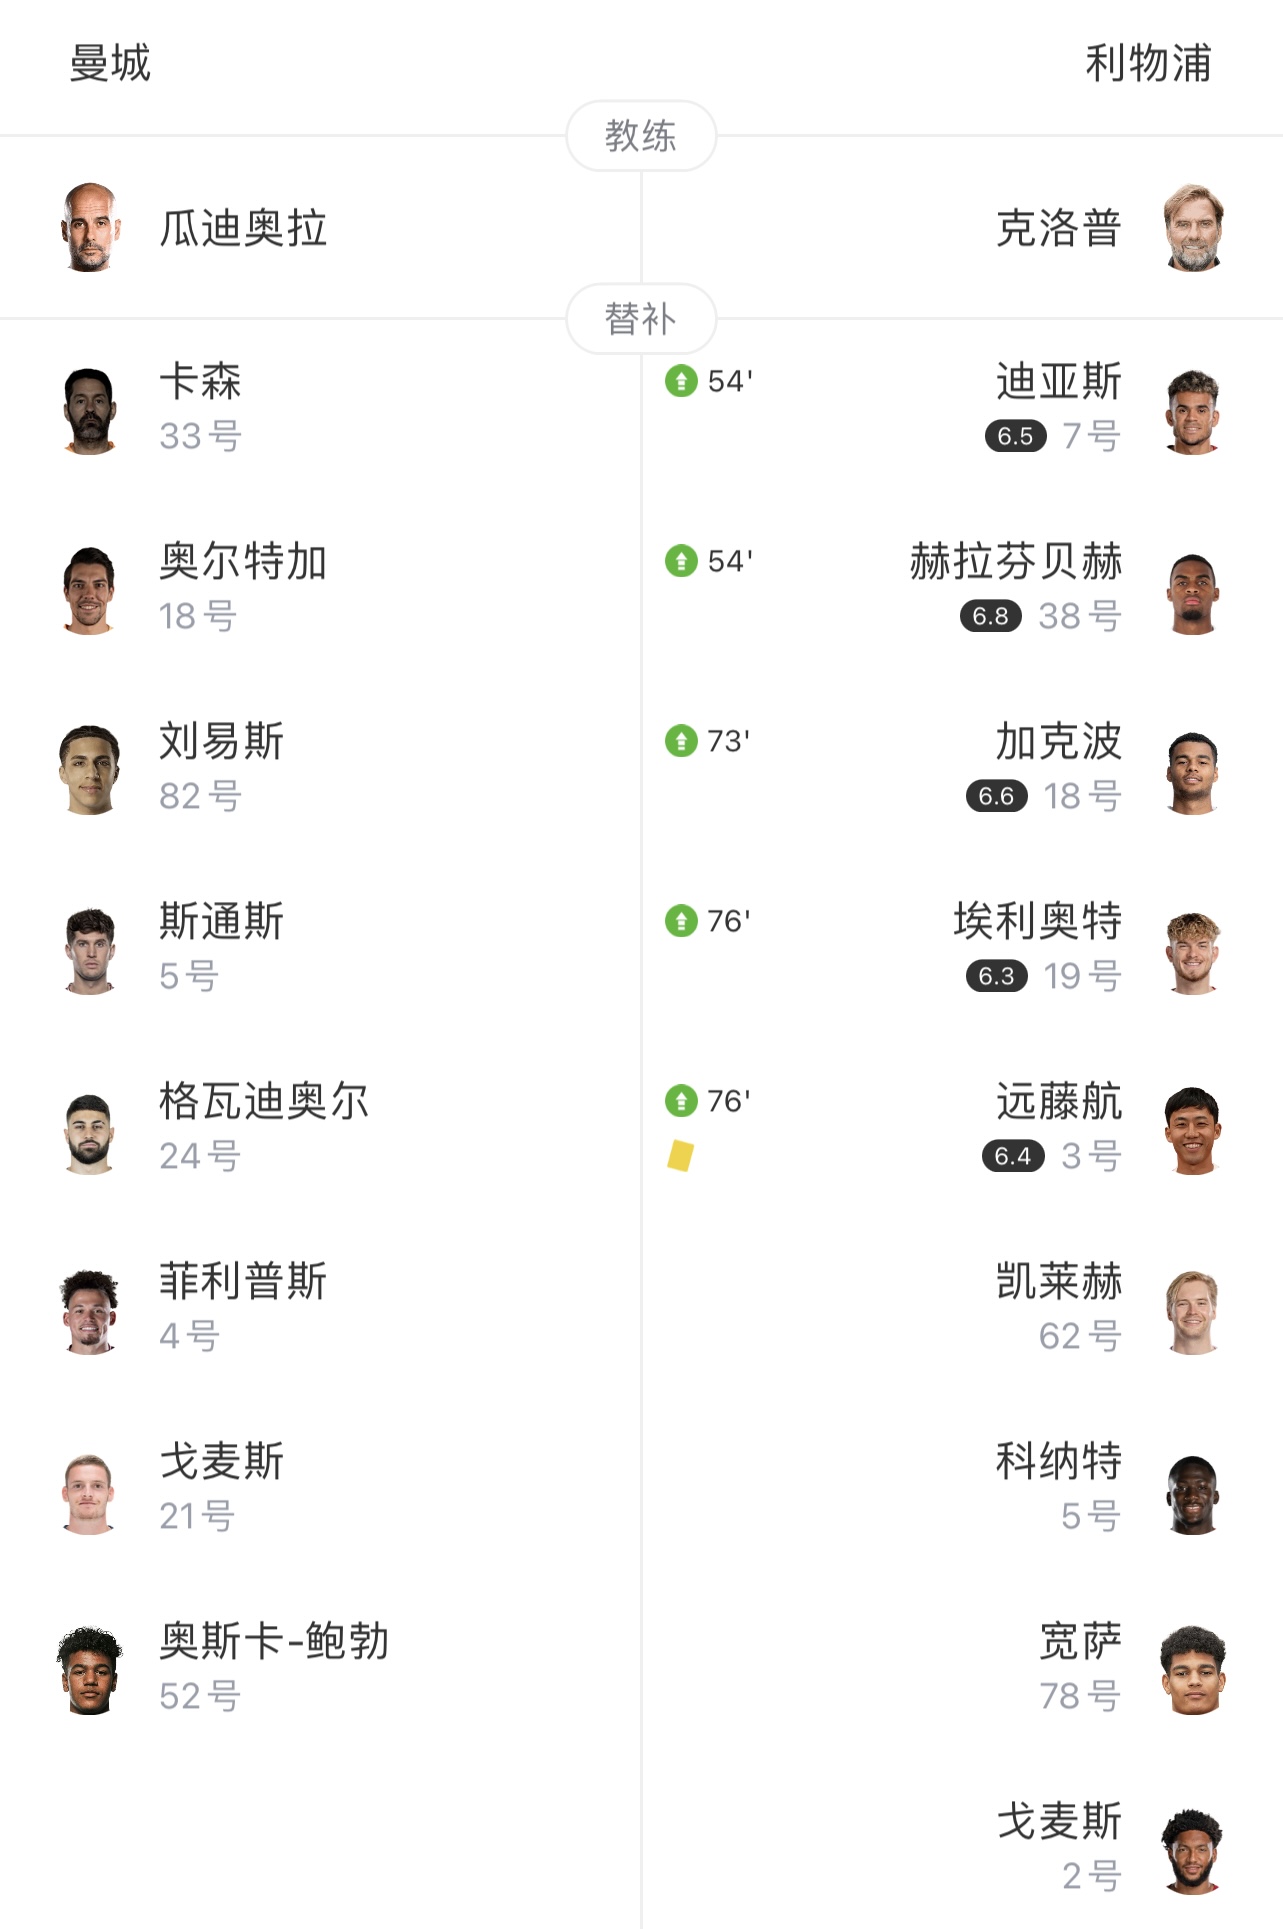This screenshot has height=1929, width=1283.
Task: Select player 格瓦迪奥尔's name
Action: pos(264,1101)
